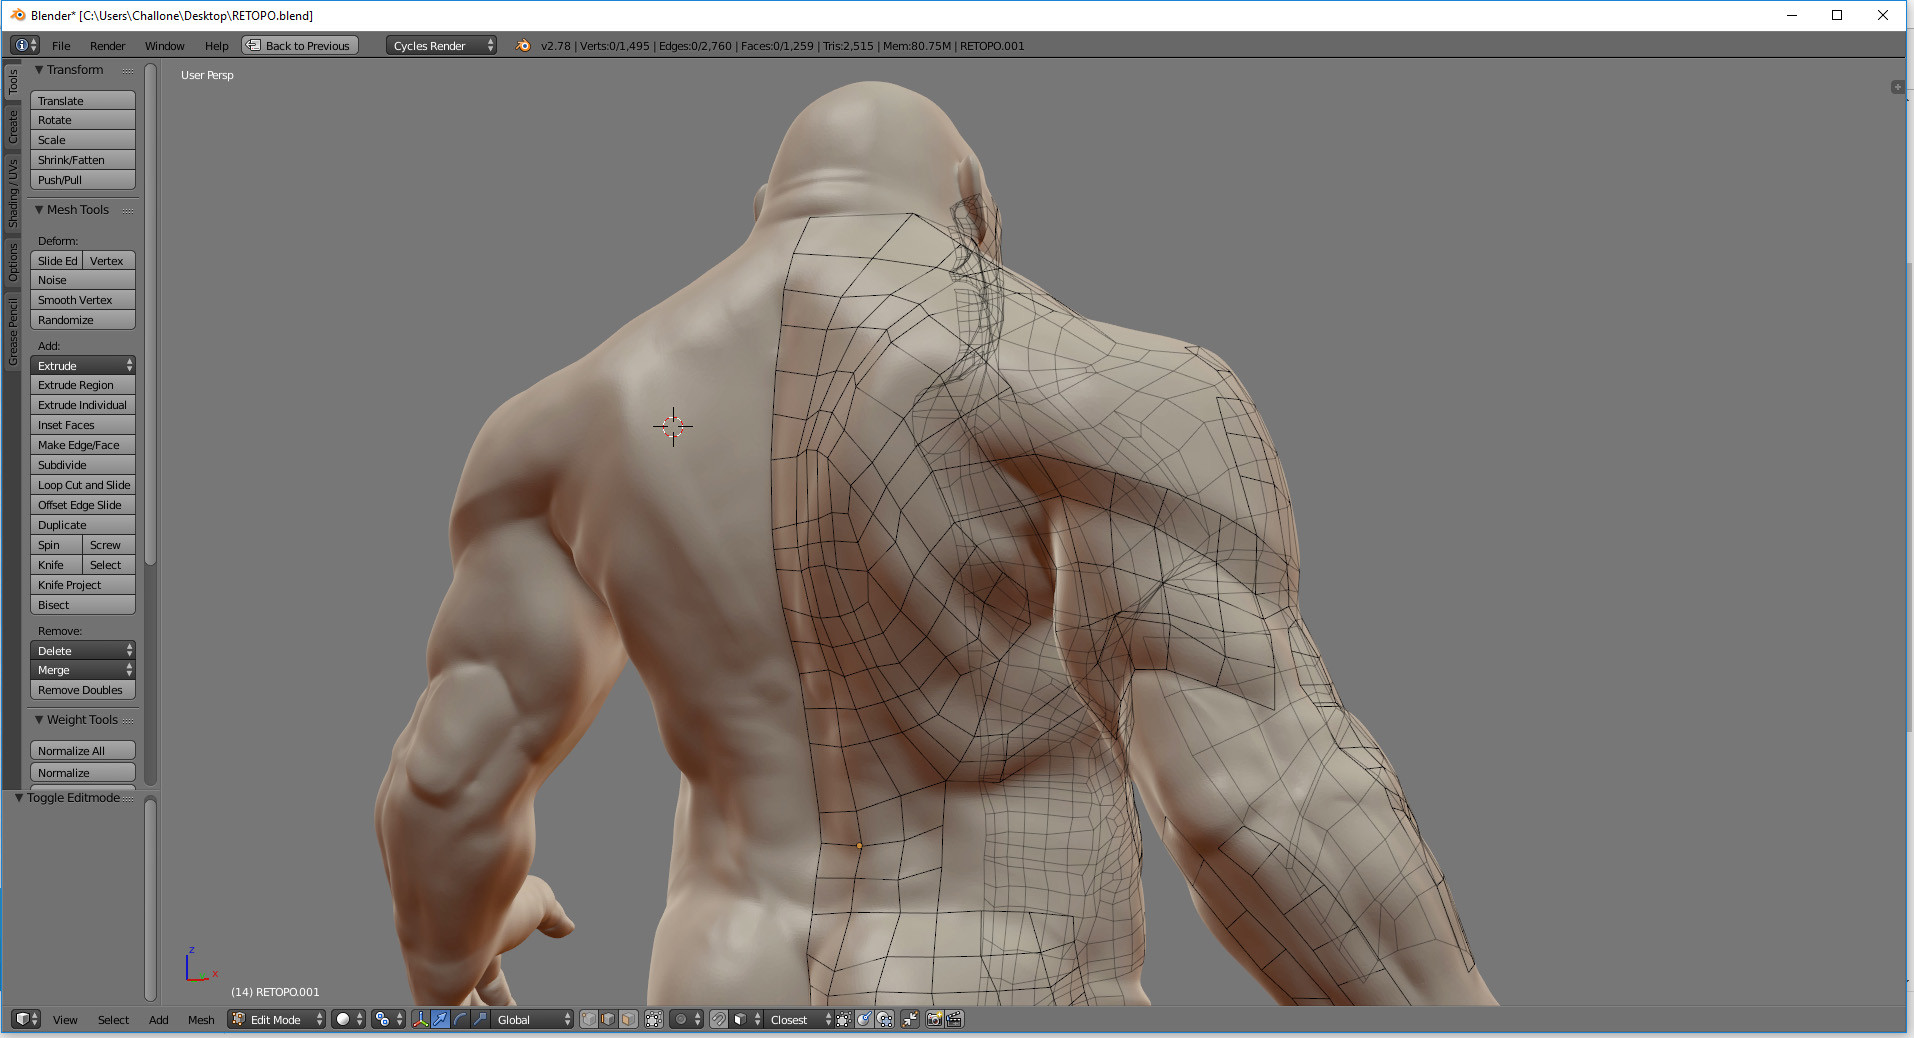Switch to the Grease Pencil tab
1914x1038 pixels.
tap(13, 332)
